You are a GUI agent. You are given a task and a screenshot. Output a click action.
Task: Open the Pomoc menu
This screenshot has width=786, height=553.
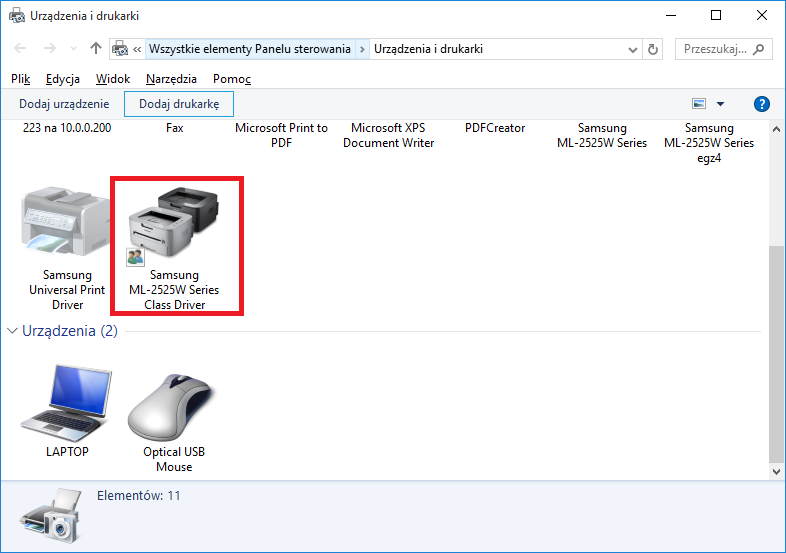click(232, 79)
